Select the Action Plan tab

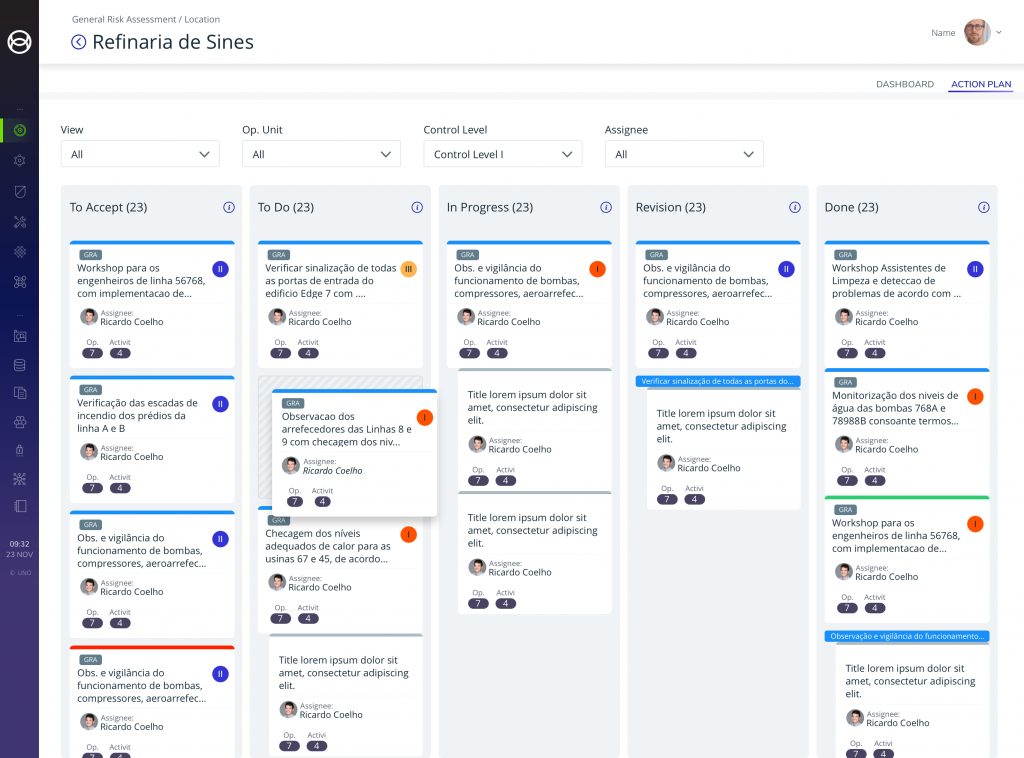[x=980, y=84]
